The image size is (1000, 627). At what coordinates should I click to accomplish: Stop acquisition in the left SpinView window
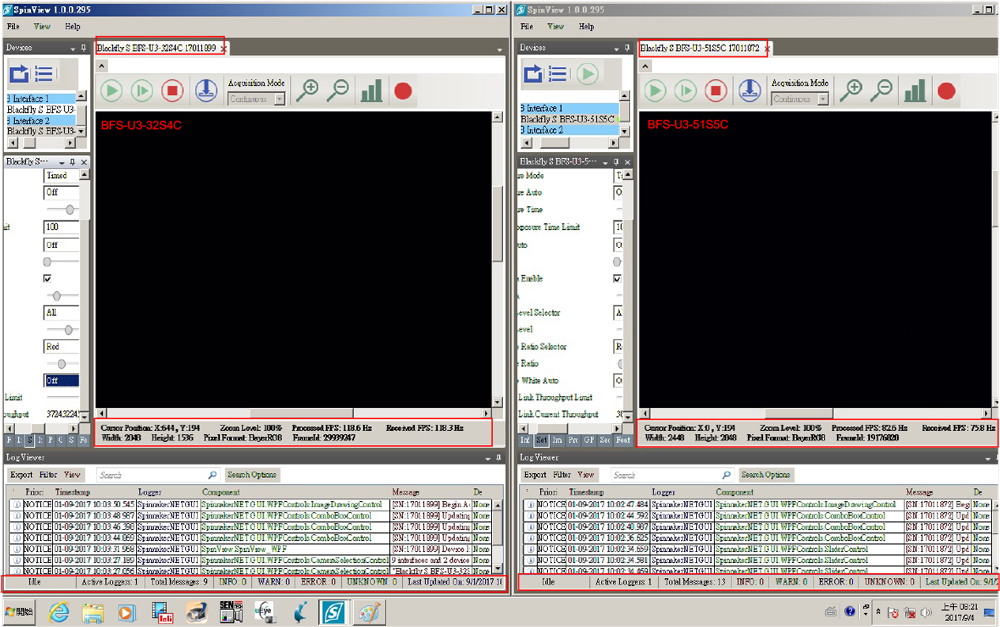tap(172, 91)
